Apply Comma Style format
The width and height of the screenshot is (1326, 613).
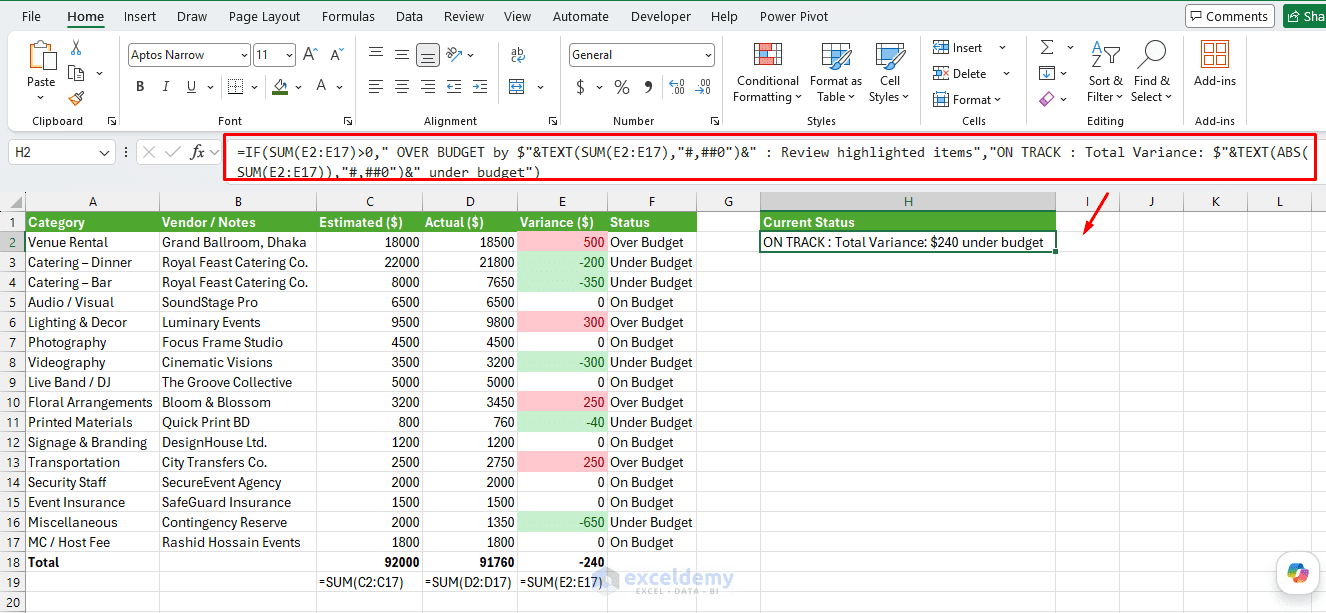coord(647,87)
